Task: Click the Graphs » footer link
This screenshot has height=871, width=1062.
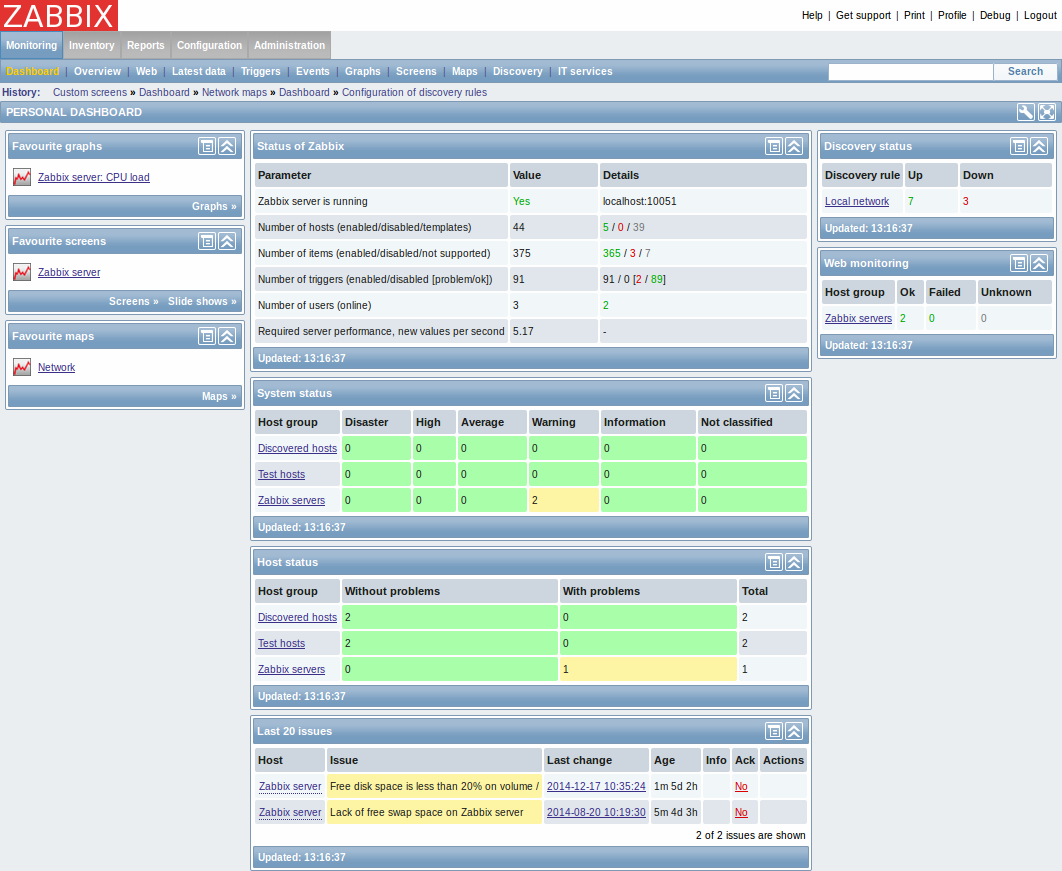Action: pyautogui.click(x=214, y=207)
